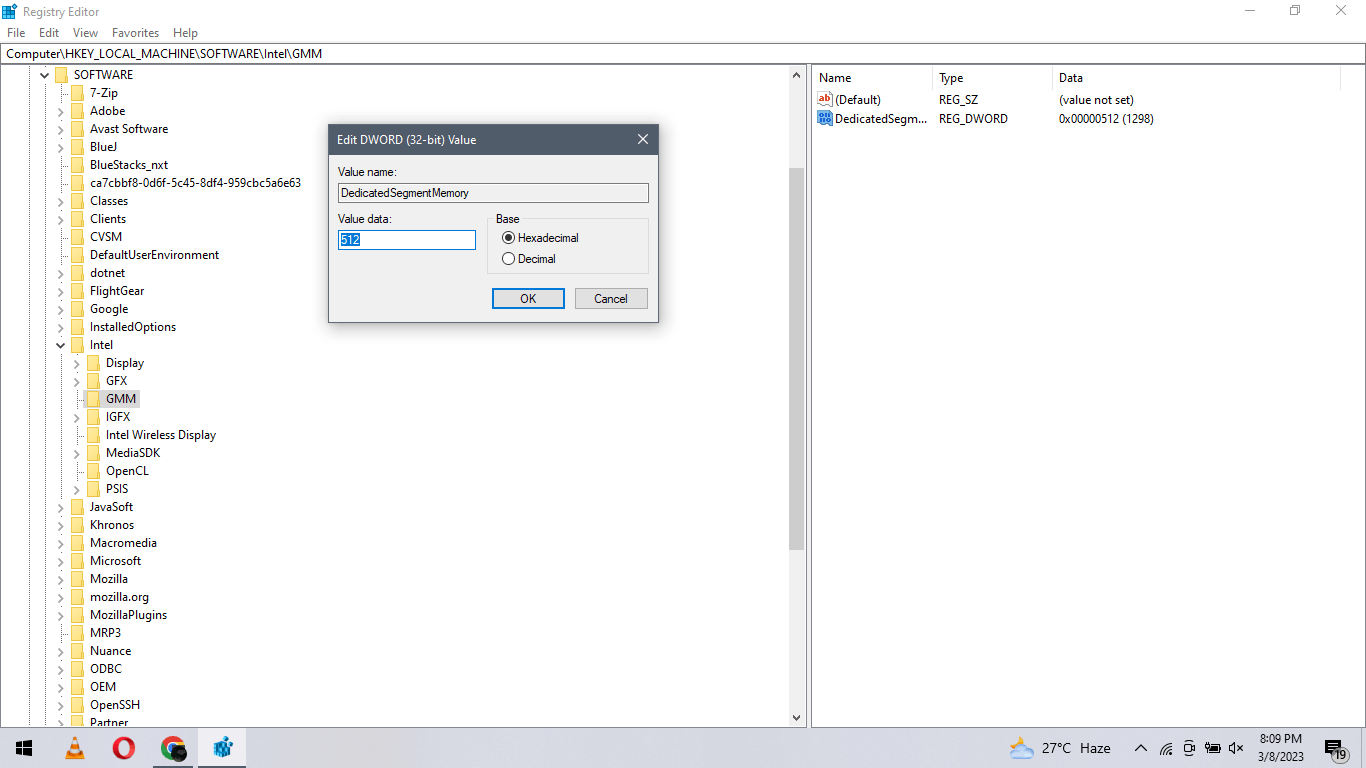Expand the GFX key
Viewport: 1366px width, 768px height.
tap(76, 381)
